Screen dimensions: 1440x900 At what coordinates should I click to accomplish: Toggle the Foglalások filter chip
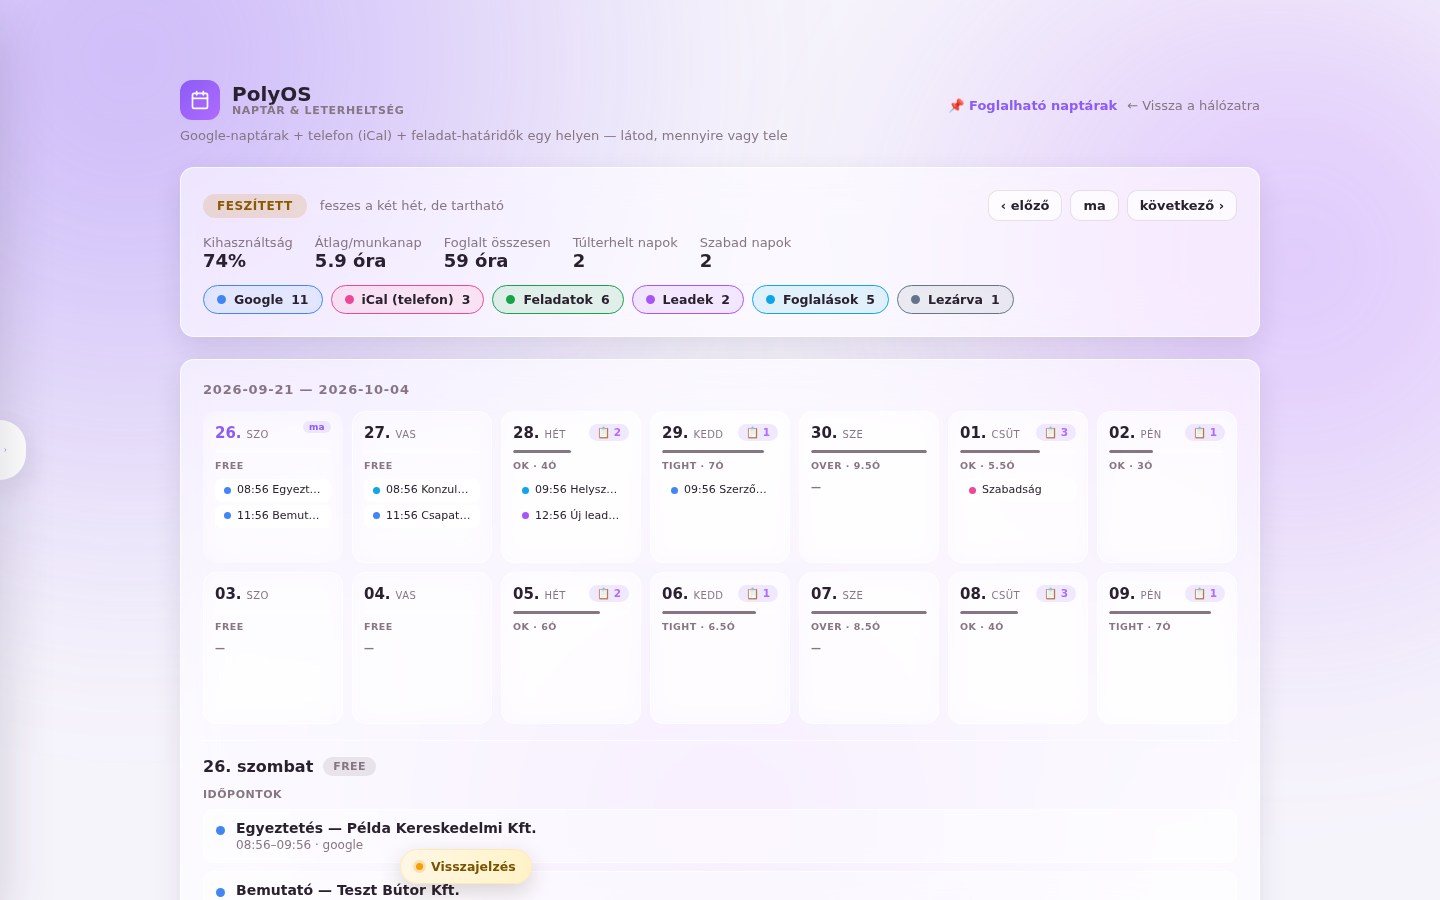(x=820, y=300)
